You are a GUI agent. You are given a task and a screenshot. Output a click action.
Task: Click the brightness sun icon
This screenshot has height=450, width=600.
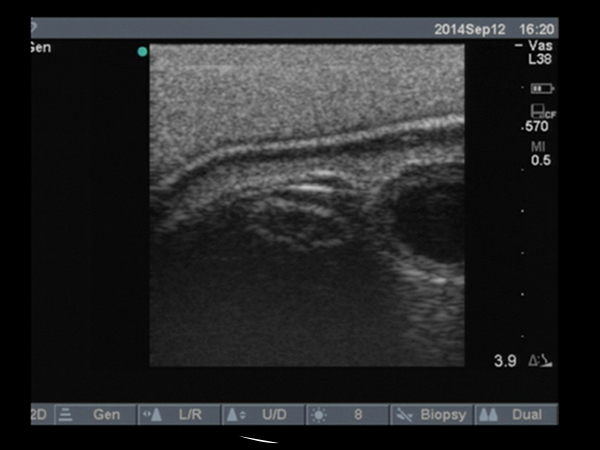[x=319, y=413]
